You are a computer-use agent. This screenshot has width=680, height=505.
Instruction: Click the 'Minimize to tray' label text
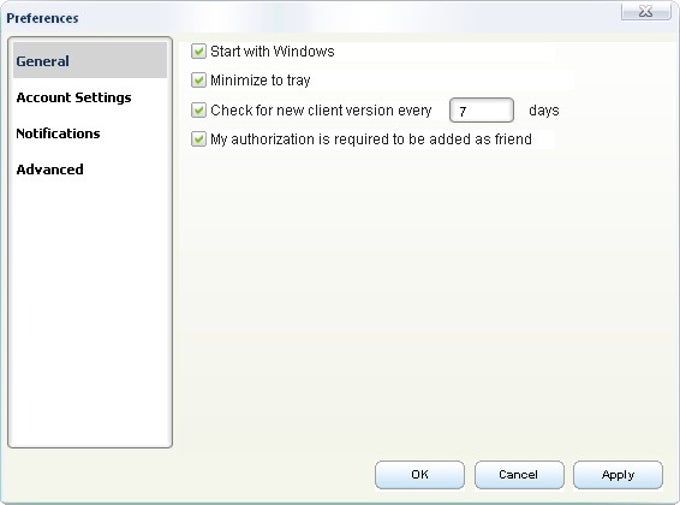(260, 80)
